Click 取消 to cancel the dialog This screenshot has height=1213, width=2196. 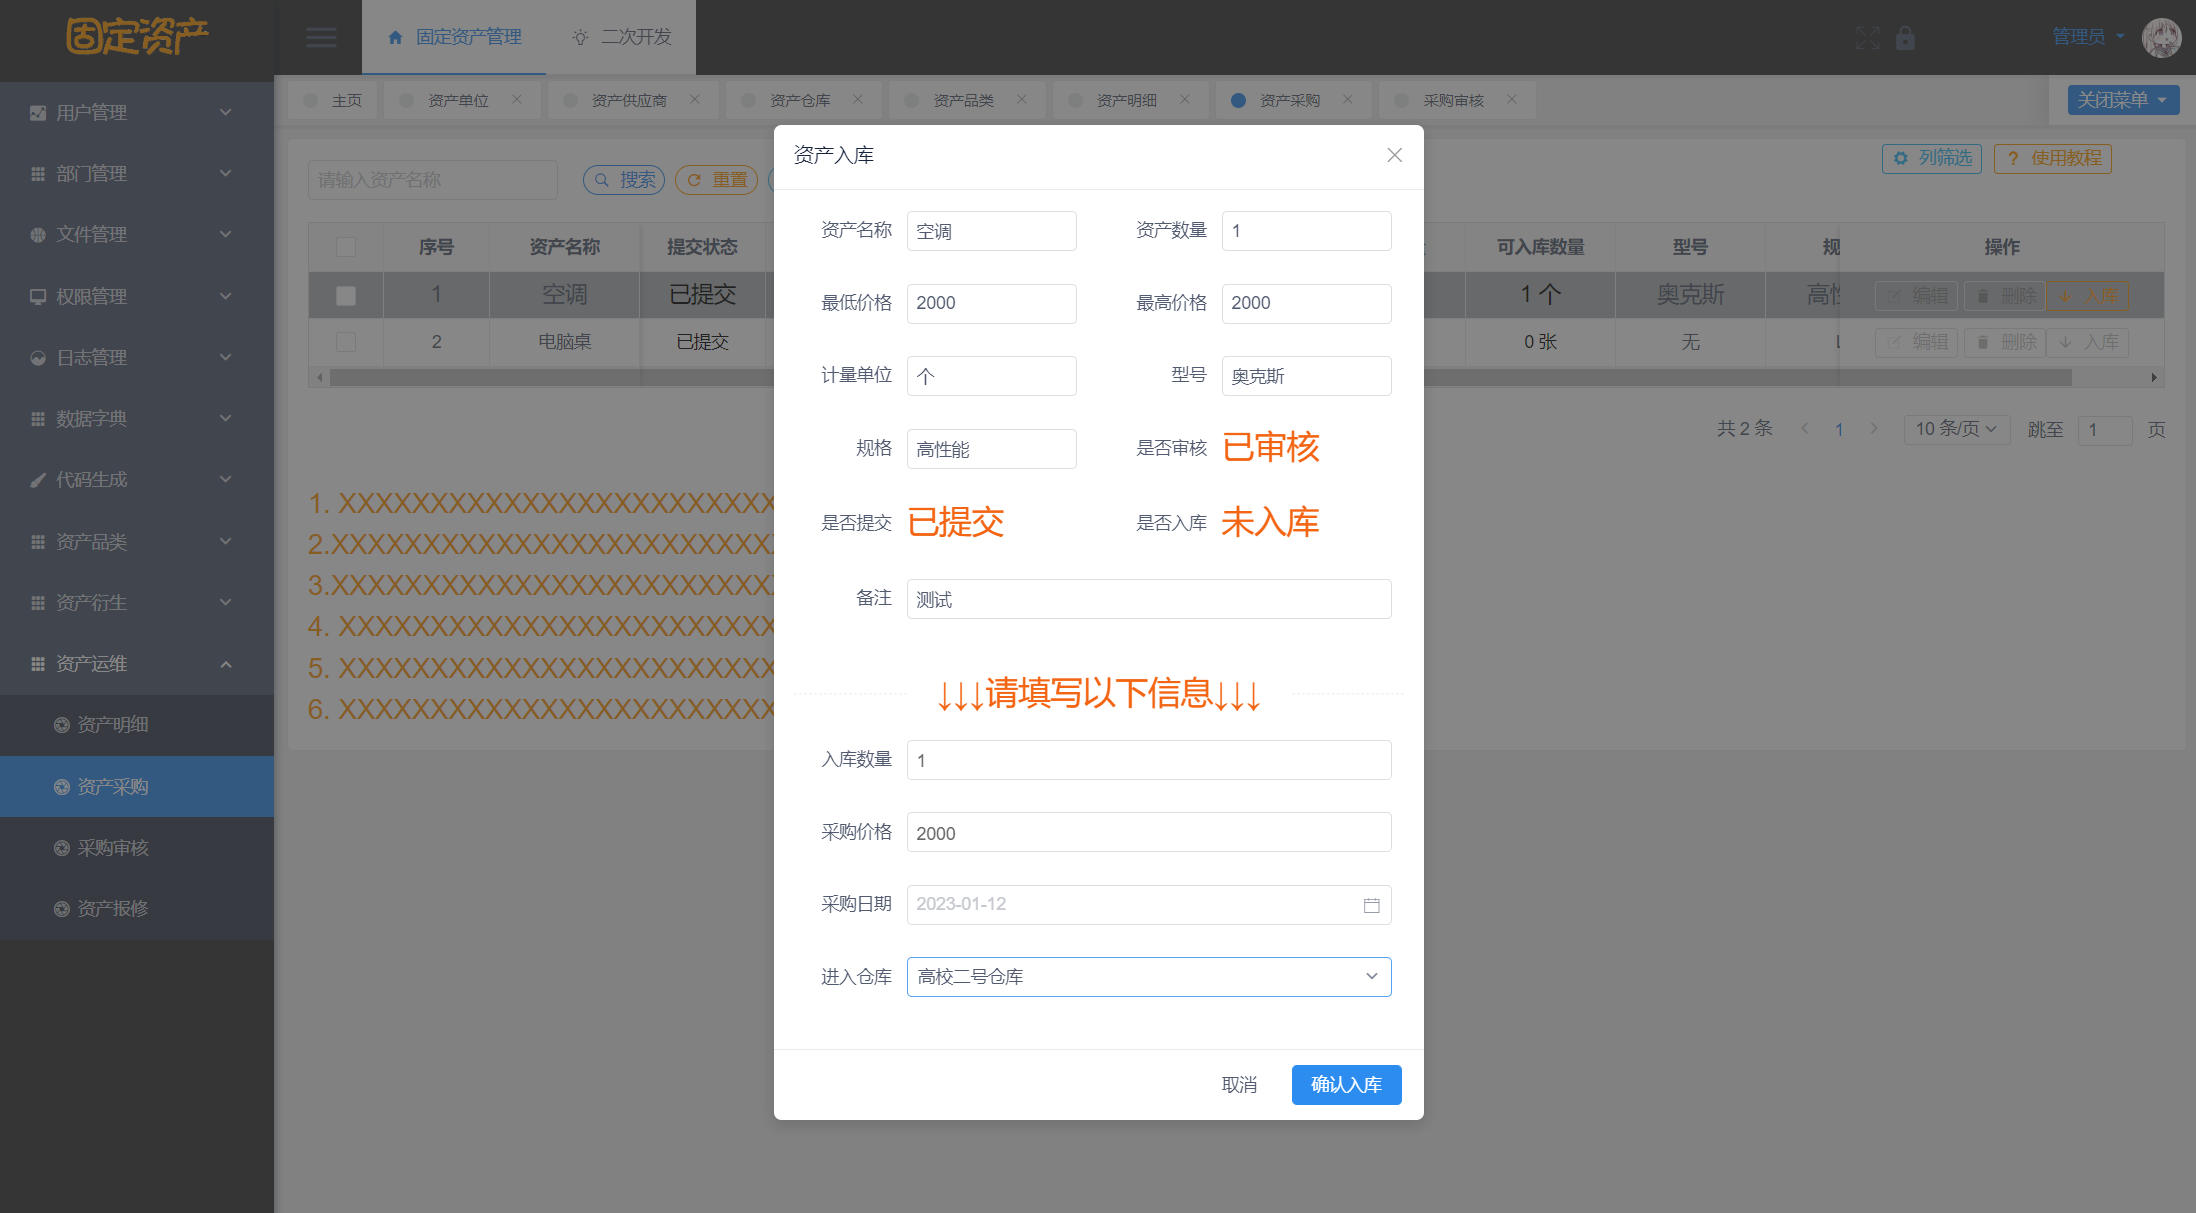click(1239, 1085)
